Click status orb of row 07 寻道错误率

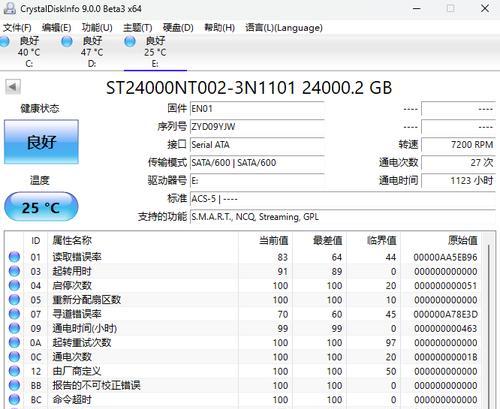pyautogui.click(x=14, y=314)
